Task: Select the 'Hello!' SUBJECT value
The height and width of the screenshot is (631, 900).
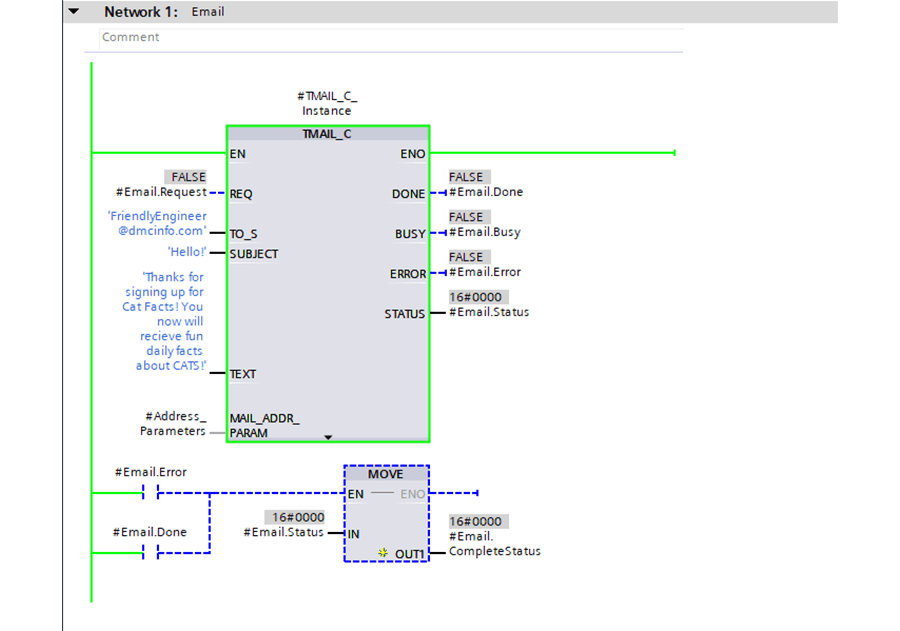Action: point(187,252)
